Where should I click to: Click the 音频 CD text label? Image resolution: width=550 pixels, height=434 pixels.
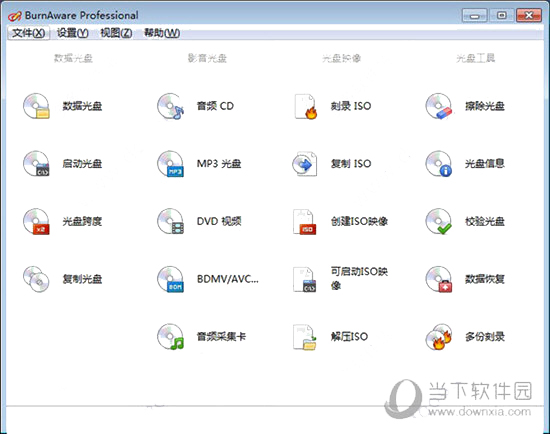click(215, 106)
